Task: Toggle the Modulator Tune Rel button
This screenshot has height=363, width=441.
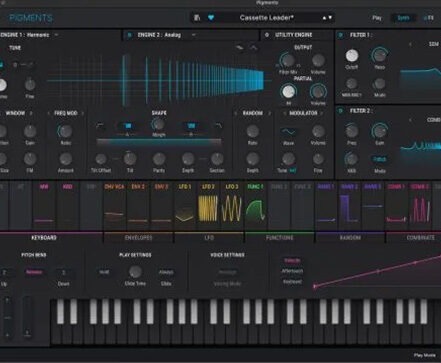Action: [293, 170]
